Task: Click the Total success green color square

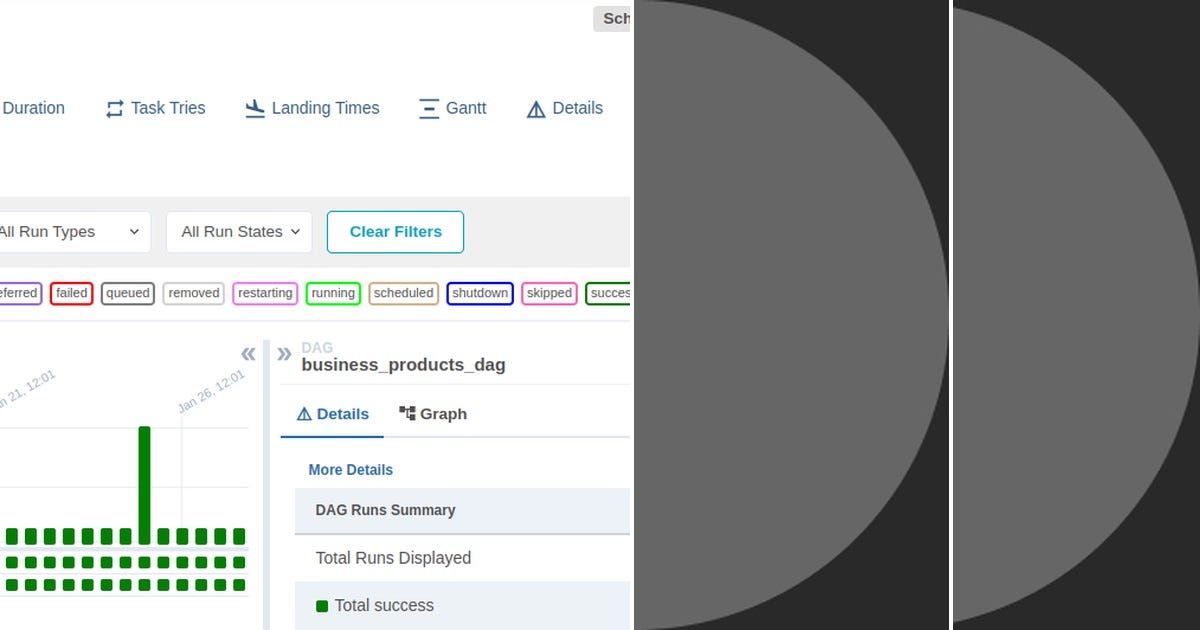Action: pos(321,605)
